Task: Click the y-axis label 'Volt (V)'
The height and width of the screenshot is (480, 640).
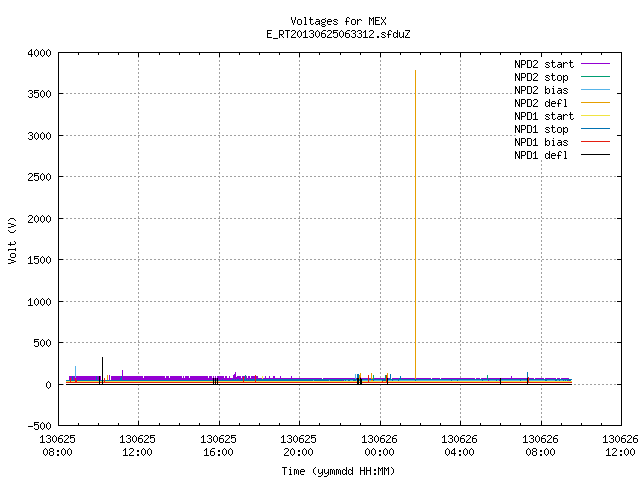Action: coord(12,240)
